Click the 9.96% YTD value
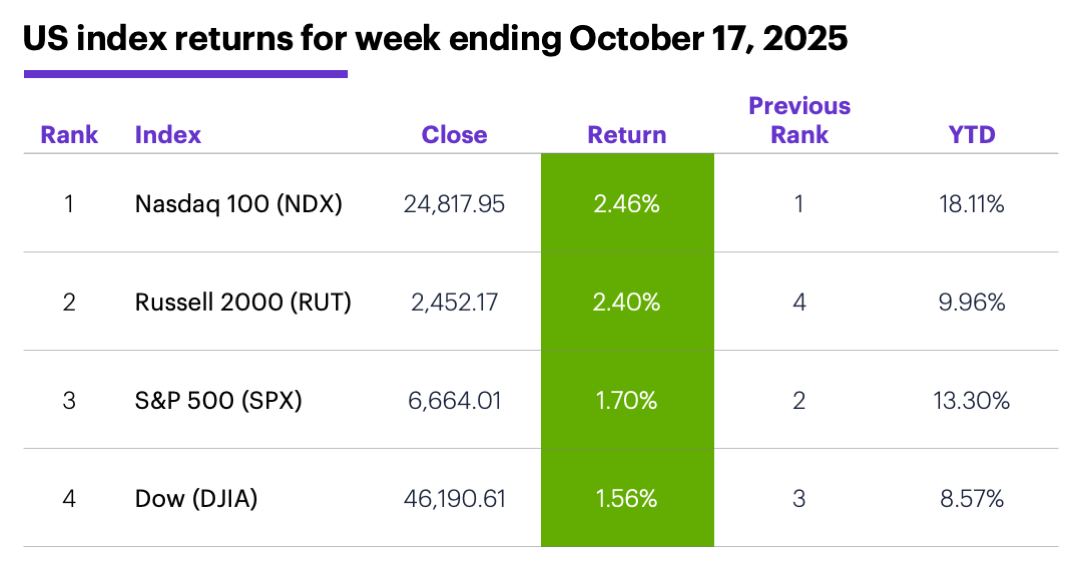The width and height of the screenshot is (1080, 565). tap(972, 302)
